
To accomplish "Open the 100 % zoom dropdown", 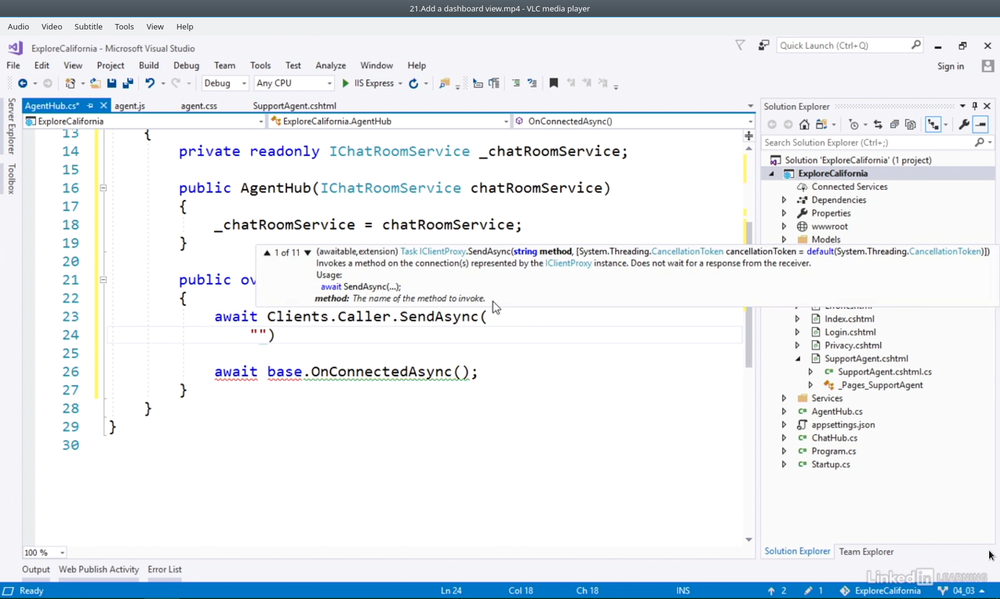I will [x=45, y=552].
